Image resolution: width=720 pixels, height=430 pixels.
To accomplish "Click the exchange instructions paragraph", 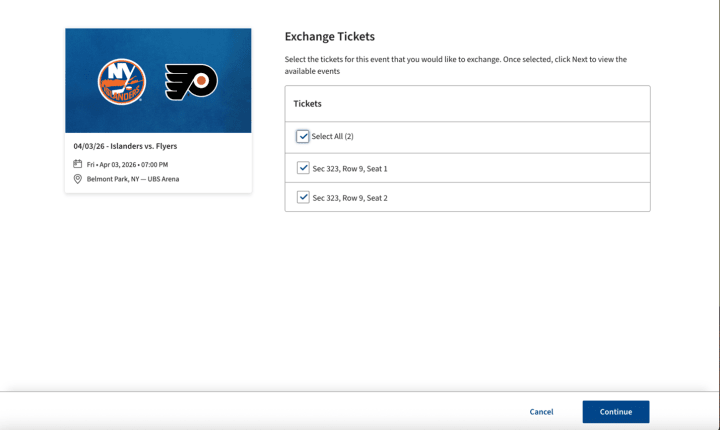I will pos(455,65).
